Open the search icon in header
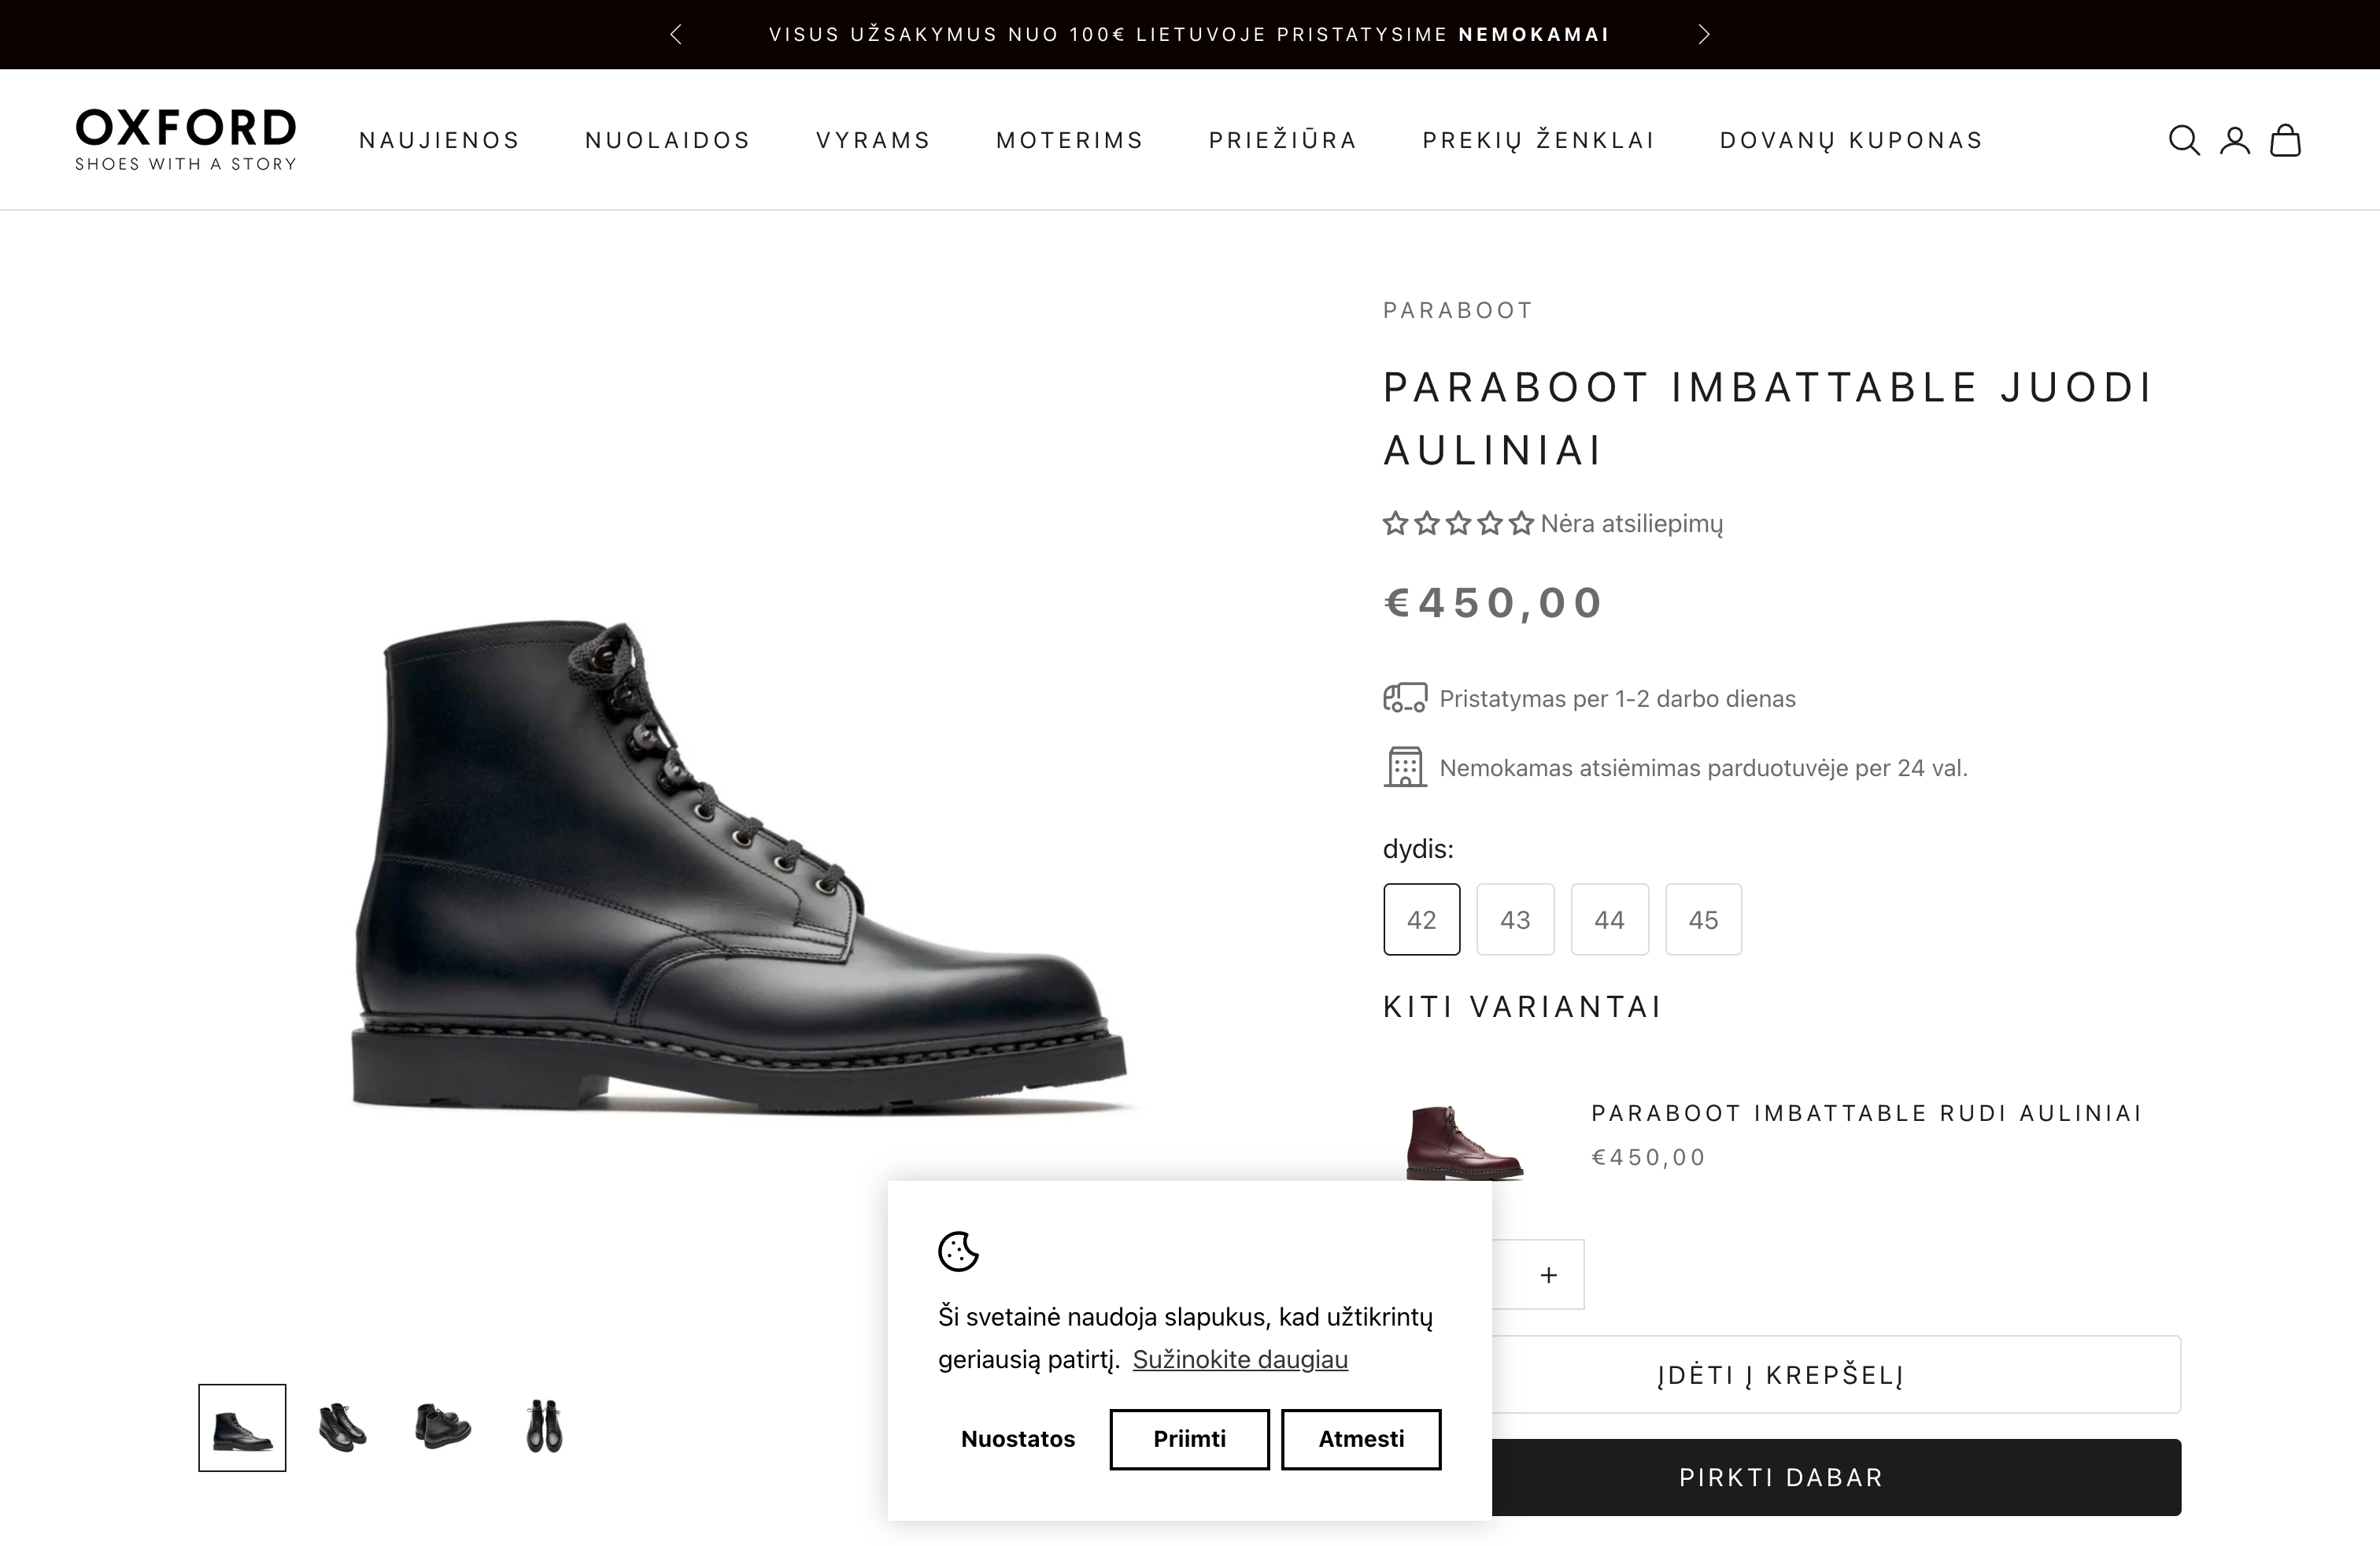This screenshot has height=1546, width=2380. (2183, 140)
